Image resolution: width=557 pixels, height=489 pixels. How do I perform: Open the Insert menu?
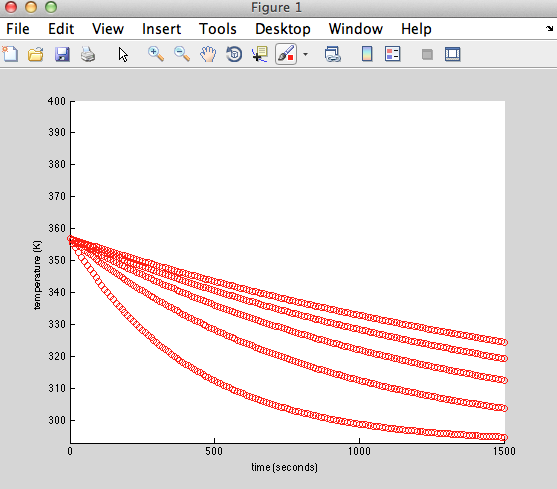[x=161, y=29]
